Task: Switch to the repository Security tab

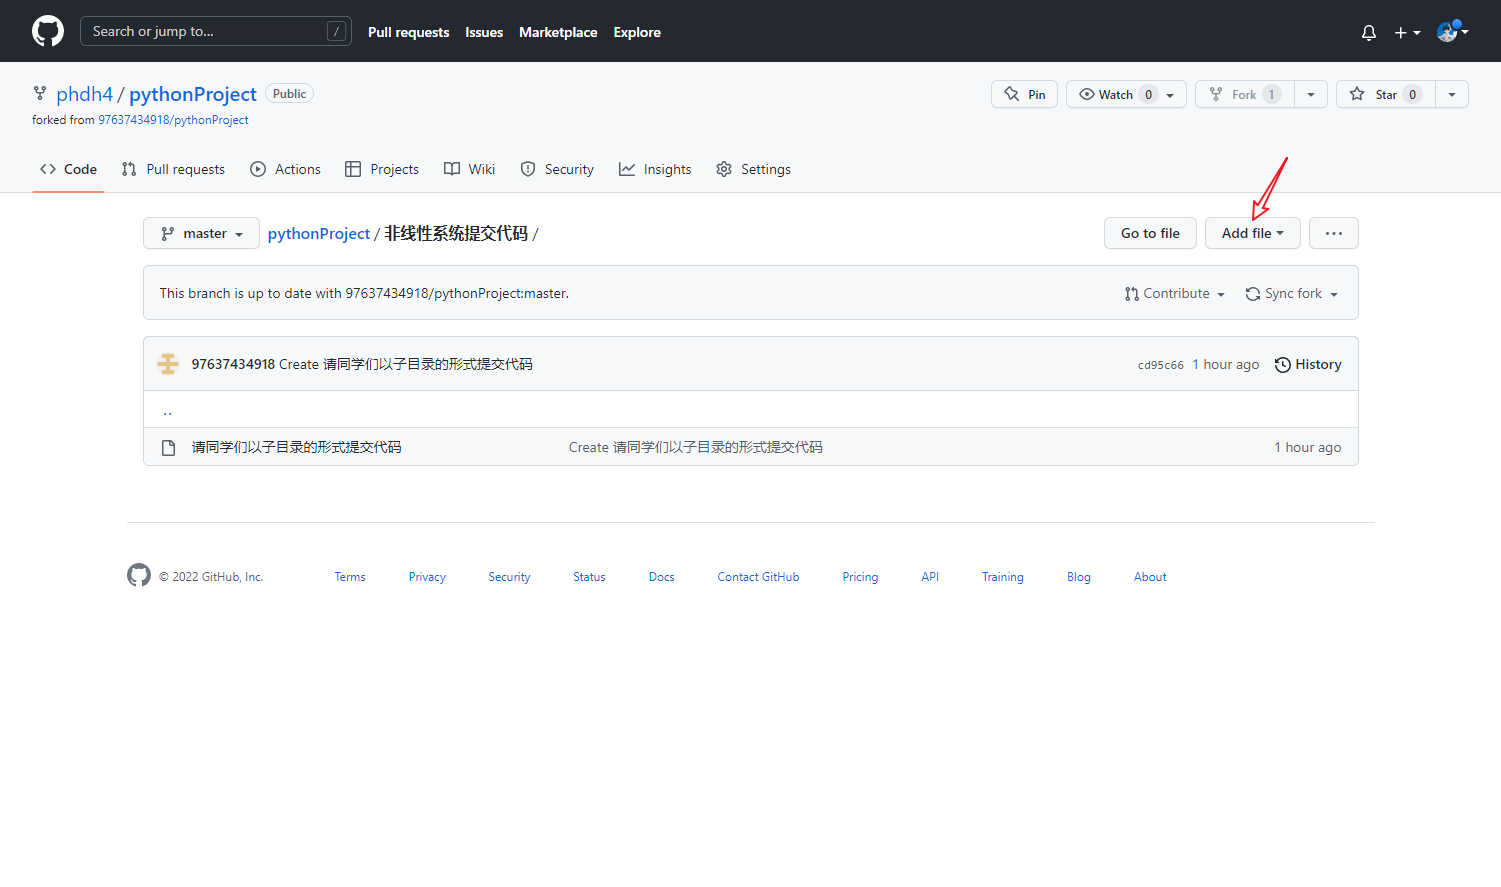Action: point(557,169)
